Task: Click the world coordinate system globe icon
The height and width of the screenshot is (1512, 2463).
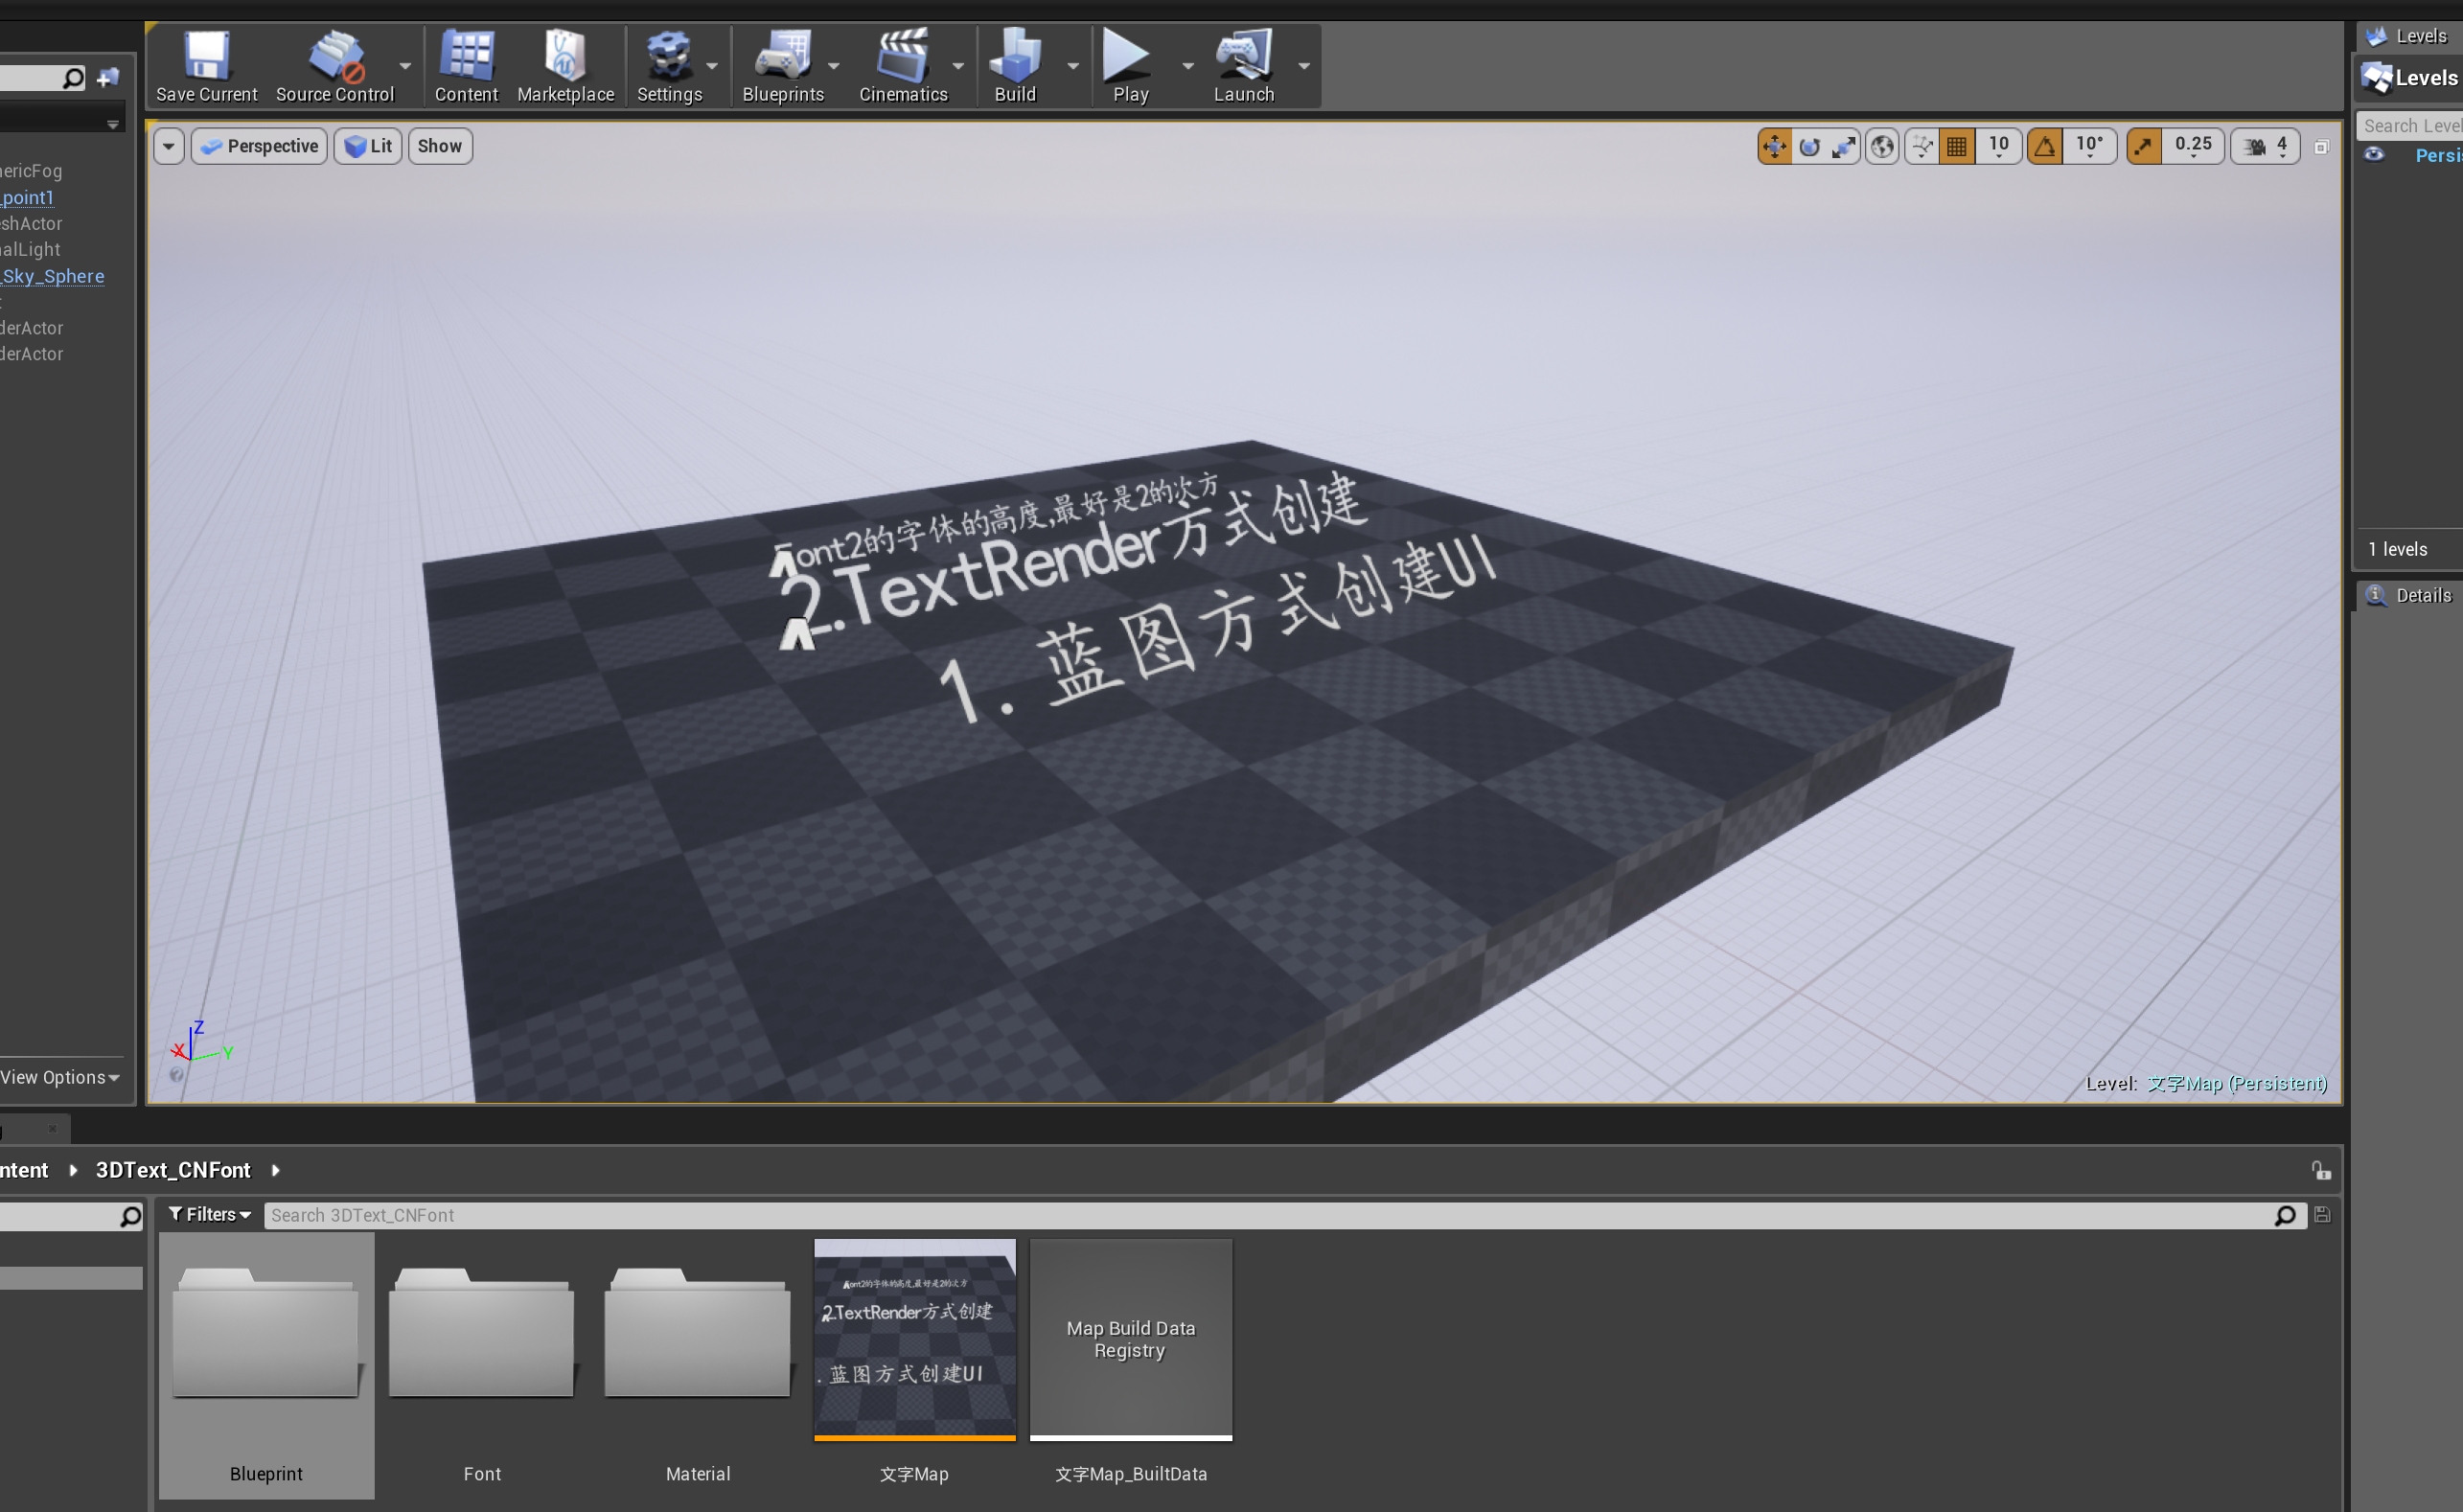Action: click(x=1882, y=146)
